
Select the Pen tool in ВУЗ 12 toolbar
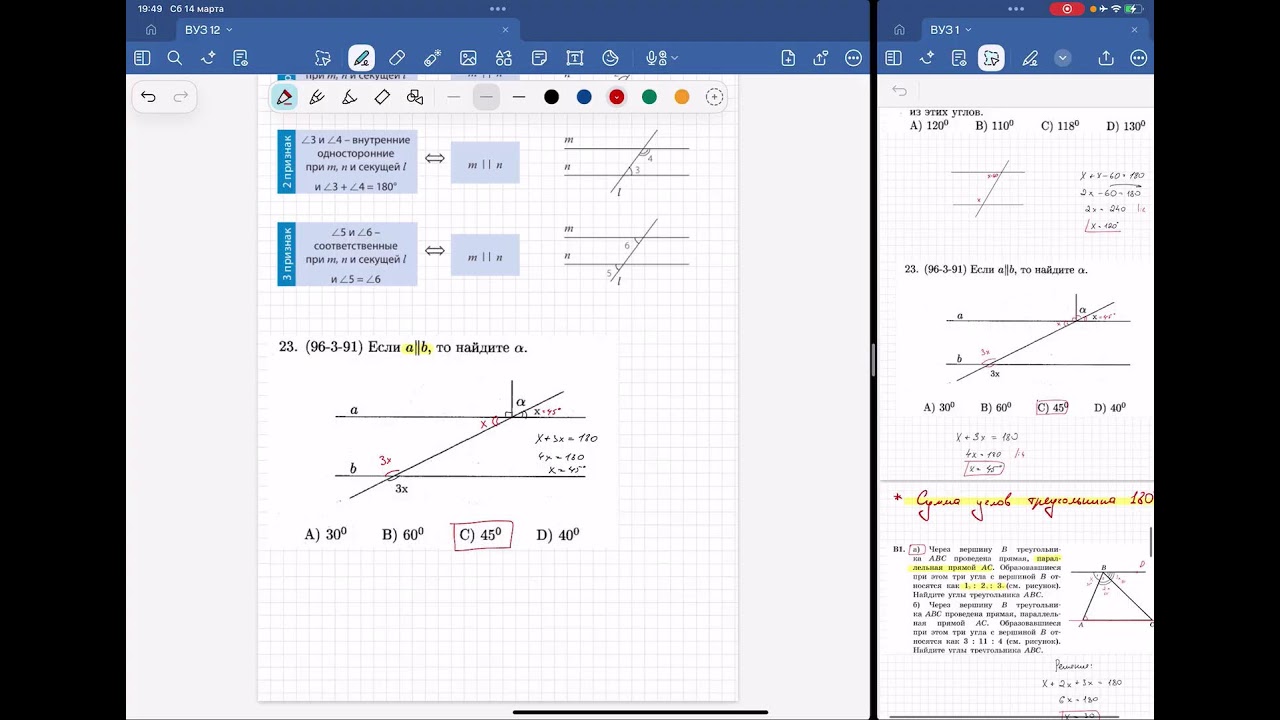[362, 58]
